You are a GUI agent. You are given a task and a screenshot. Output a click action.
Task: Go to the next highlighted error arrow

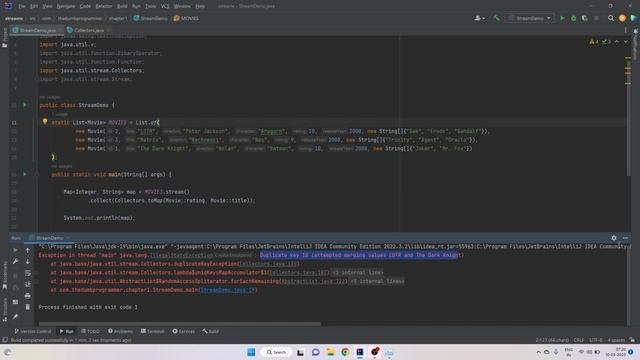pos(625,42)
